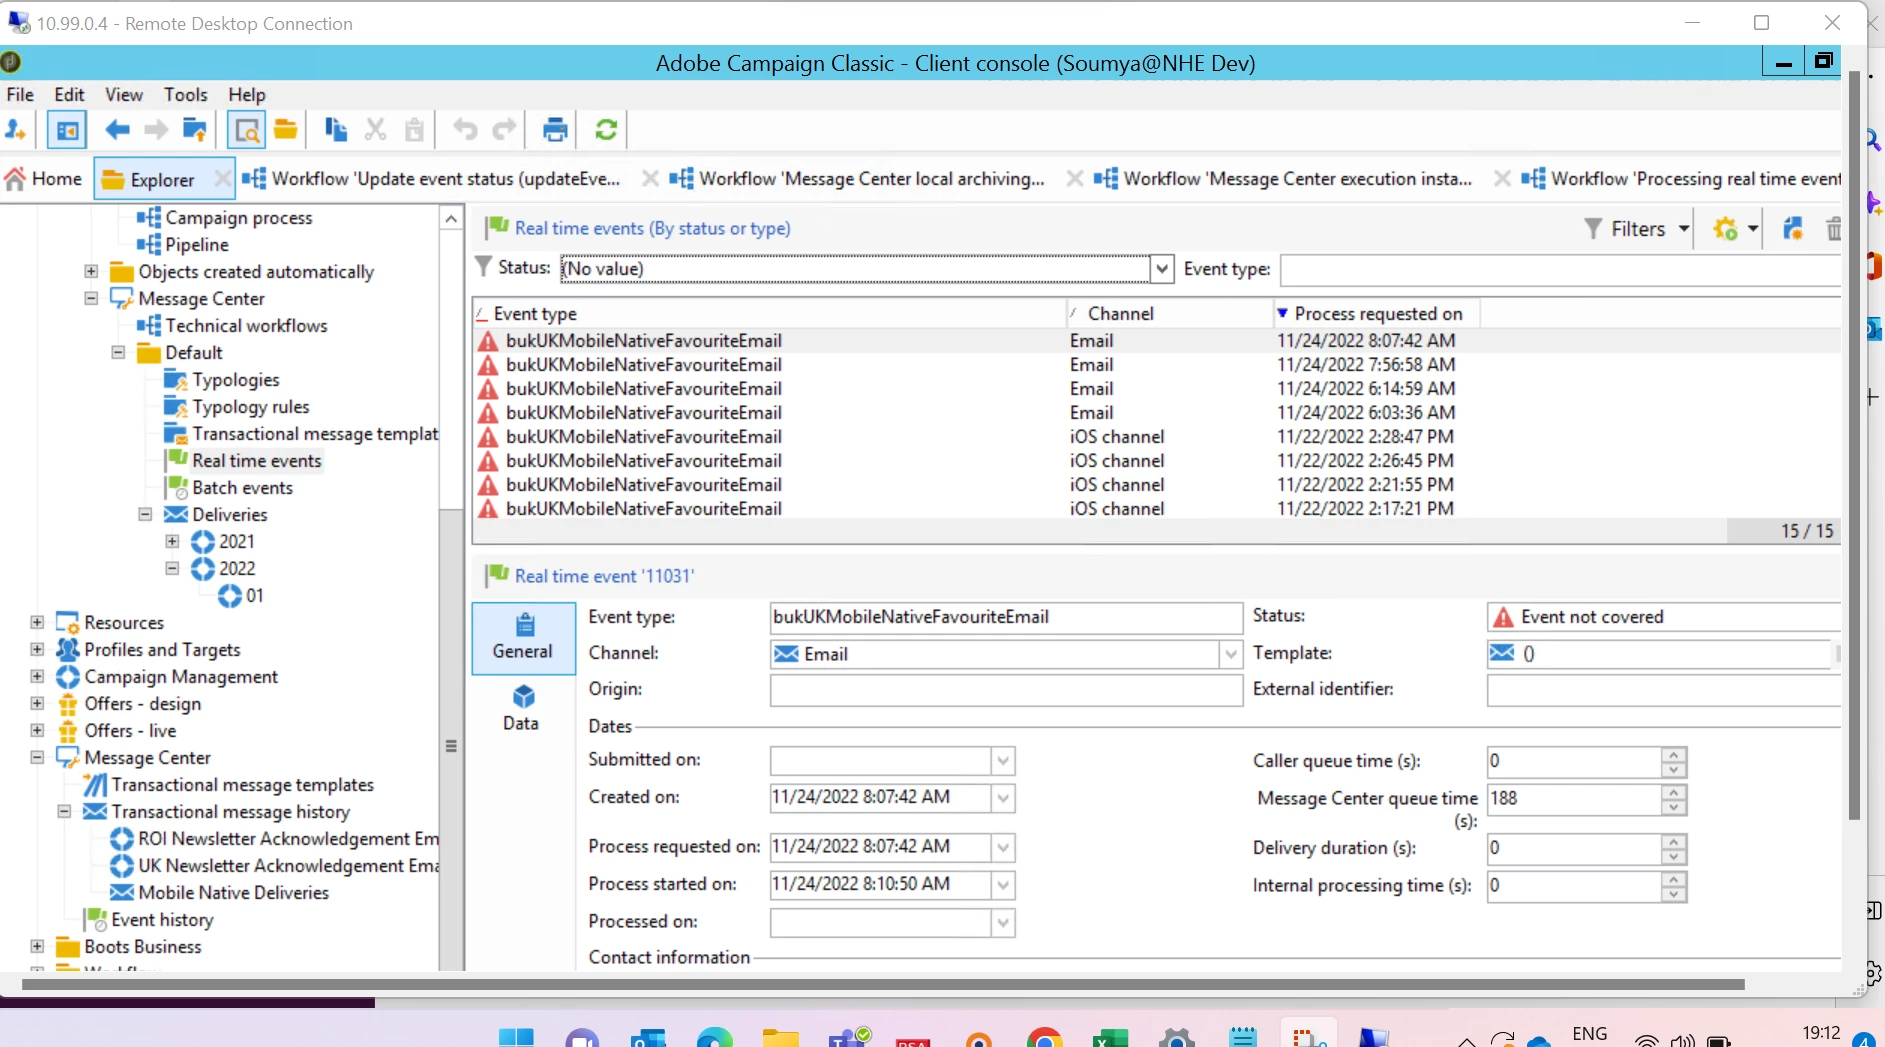Click the Redo arrow icon
The height and width of the screenshot is (1047, 1885).
pyautogui.click(x=505, y=130)
